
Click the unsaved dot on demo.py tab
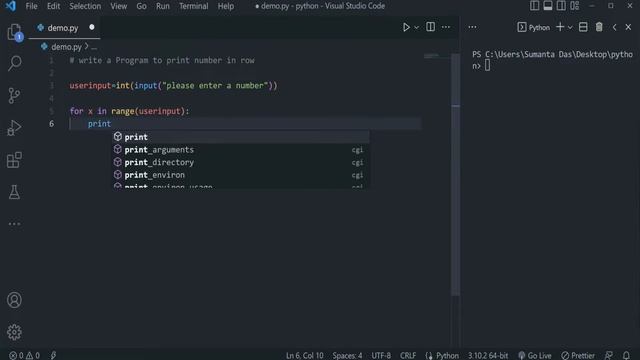pos(92,27)
